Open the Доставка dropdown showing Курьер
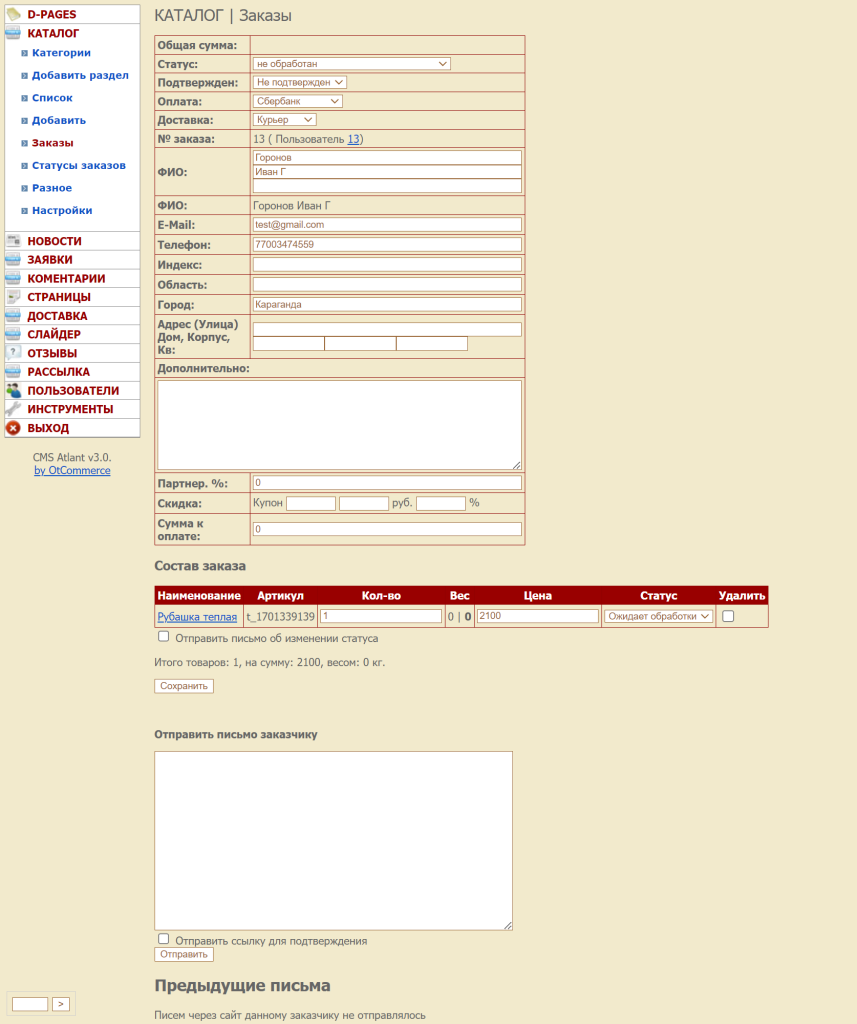857x1024 pixels. (x=284, y=120)
